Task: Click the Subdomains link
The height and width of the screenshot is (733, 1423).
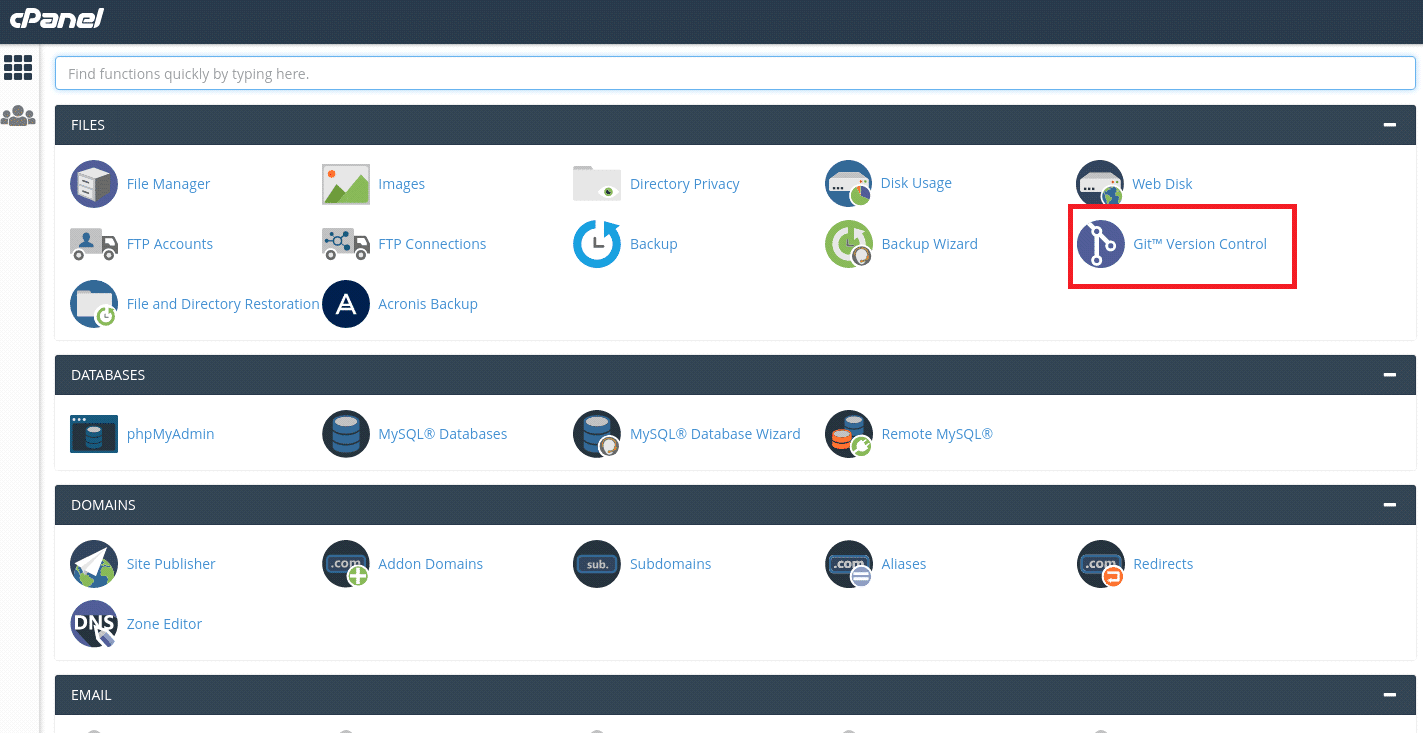Action: (x=670, y=564)
